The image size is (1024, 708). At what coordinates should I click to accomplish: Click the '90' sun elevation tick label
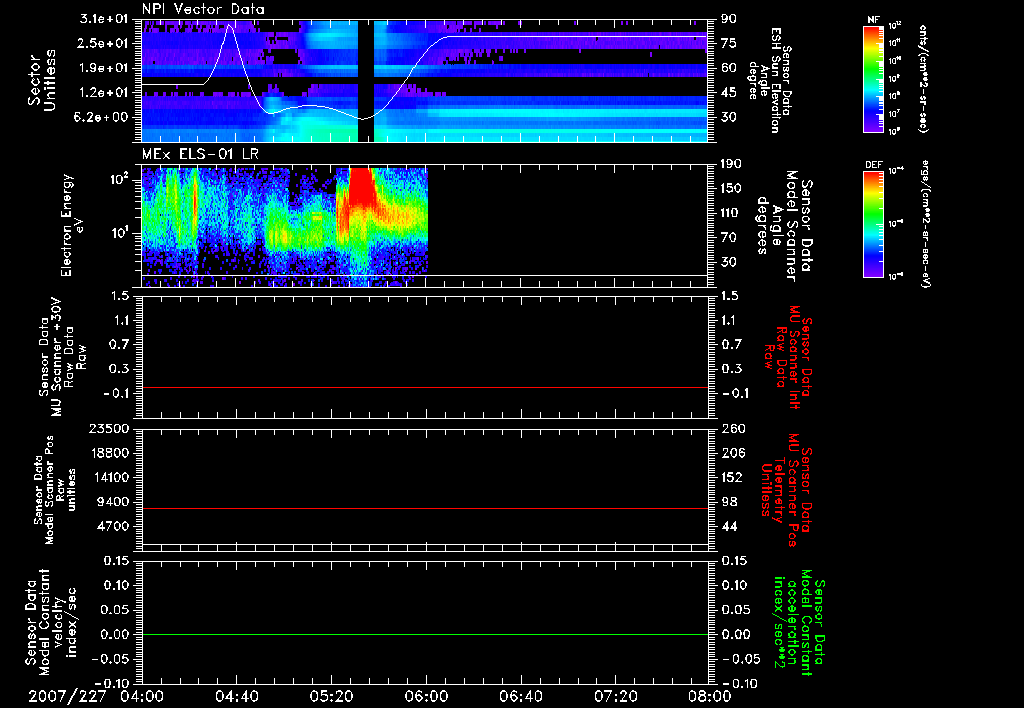point(728,19)
